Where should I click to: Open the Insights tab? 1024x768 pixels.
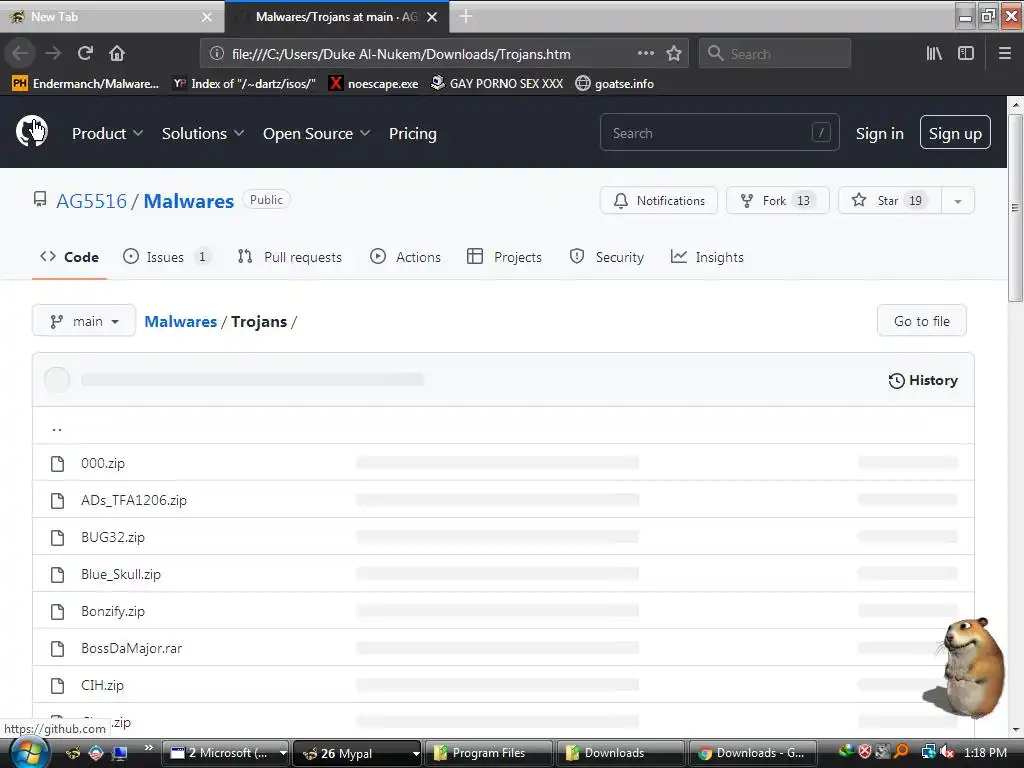click(707, 257)
